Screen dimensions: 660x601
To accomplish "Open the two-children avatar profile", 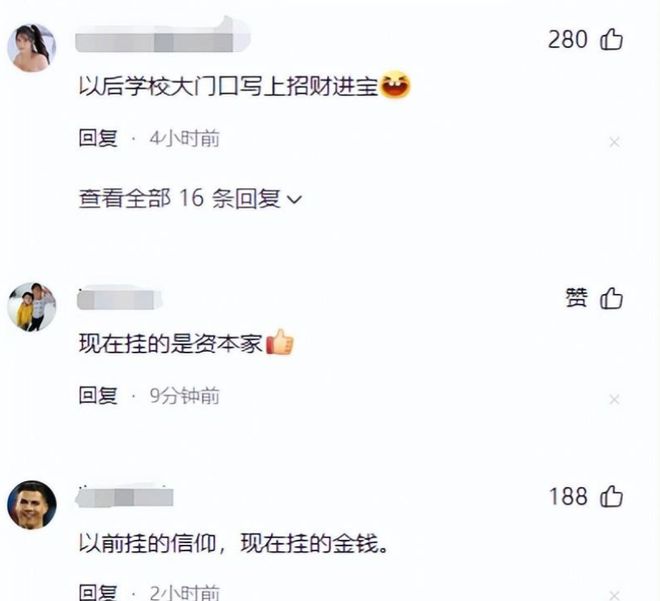I will (32, 307).
